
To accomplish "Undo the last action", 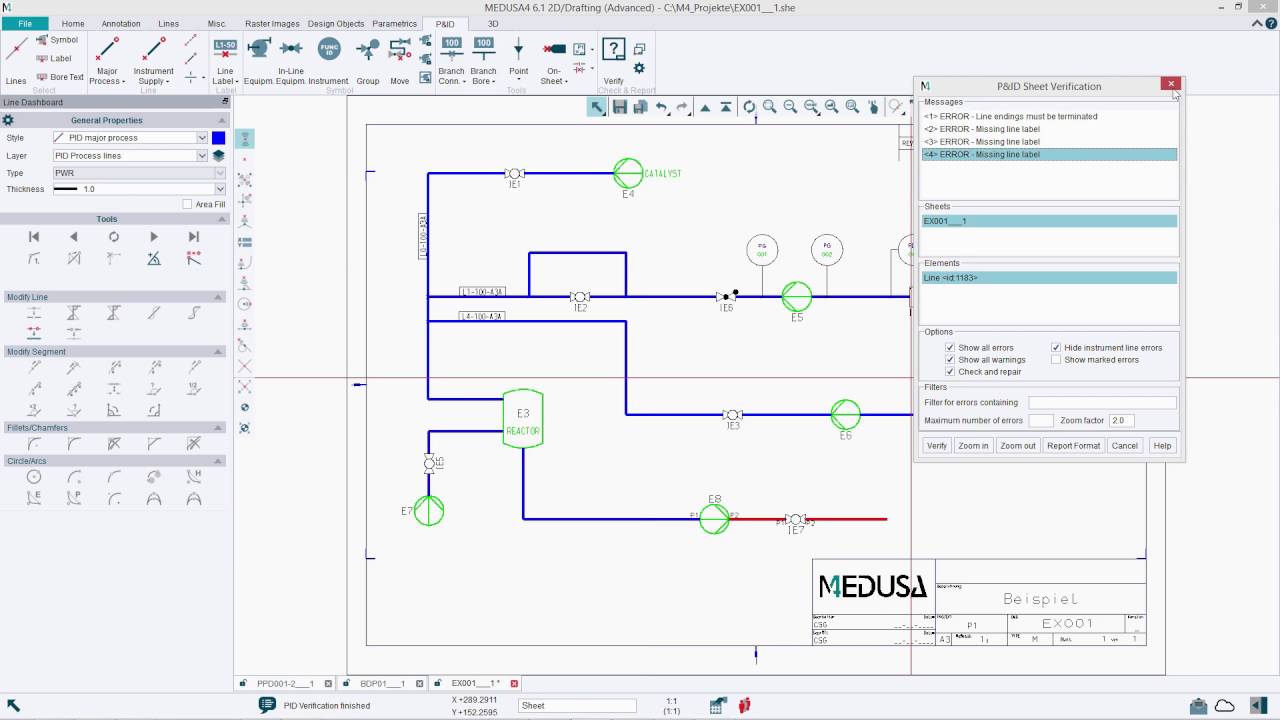I will tap(661, 107).
